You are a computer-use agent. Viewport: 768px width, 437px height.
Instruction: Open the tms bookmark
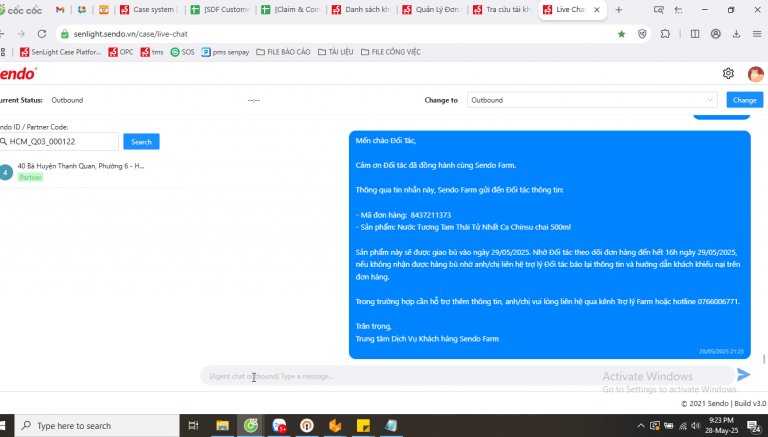point(152,52)
